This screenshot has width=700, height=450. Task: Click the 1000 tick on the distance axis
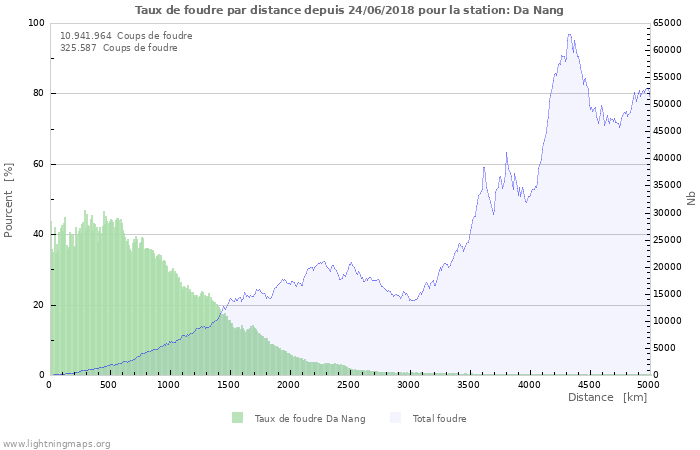(169, 384)
